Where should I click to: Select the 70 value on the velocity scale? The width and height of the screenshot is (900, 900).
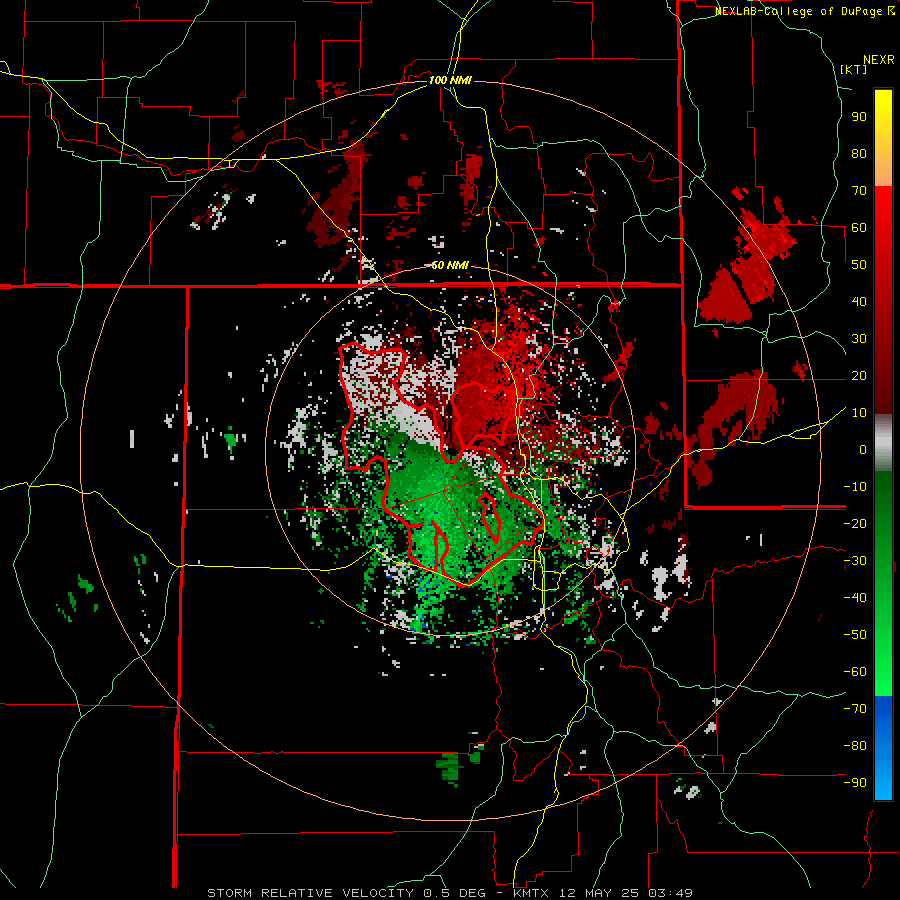[x=859, y=191]
